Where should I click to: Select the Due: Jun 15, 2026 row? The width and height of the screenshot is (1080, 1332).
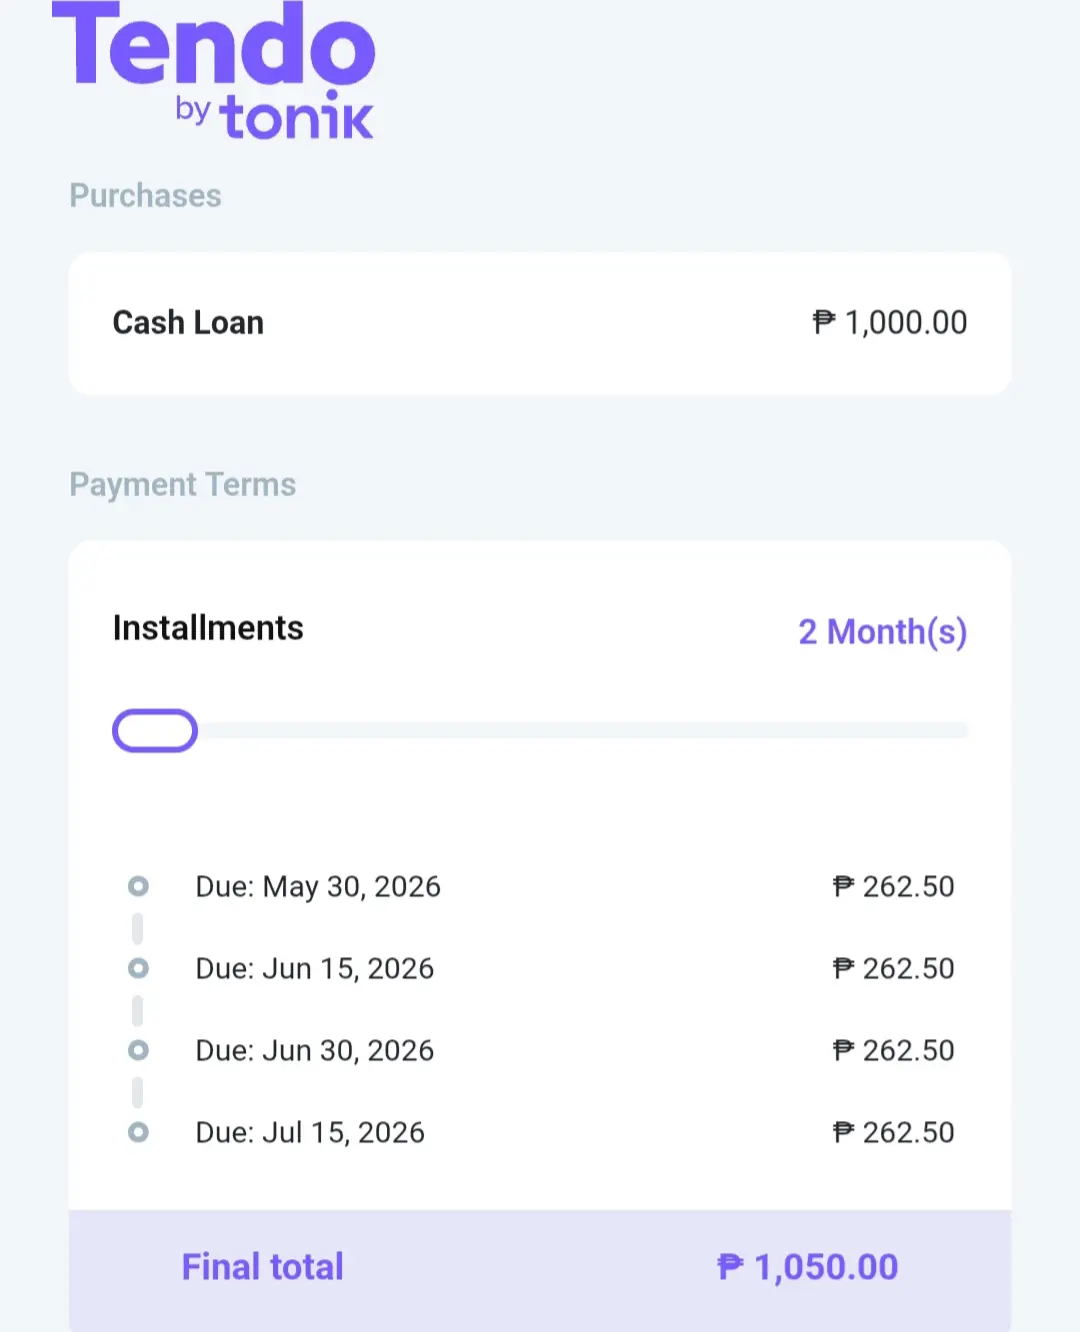540,968
